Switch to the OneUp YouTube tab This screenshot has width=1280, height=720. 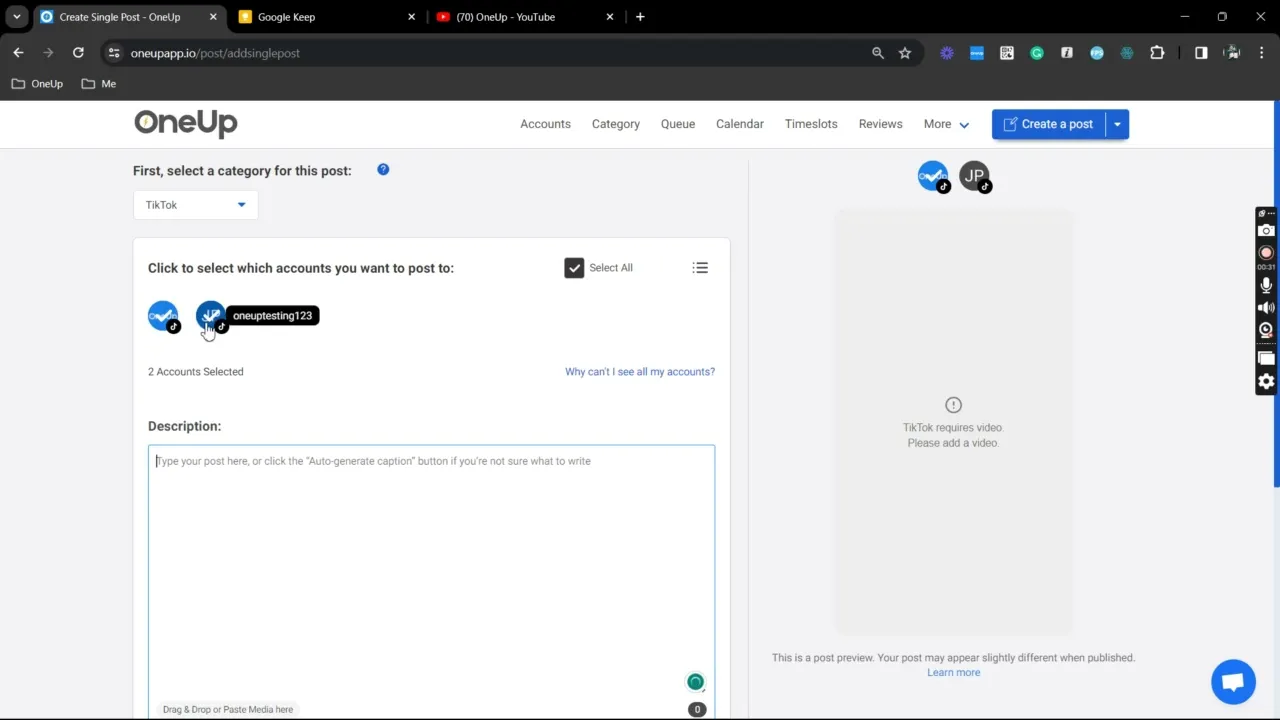point(525,17)
